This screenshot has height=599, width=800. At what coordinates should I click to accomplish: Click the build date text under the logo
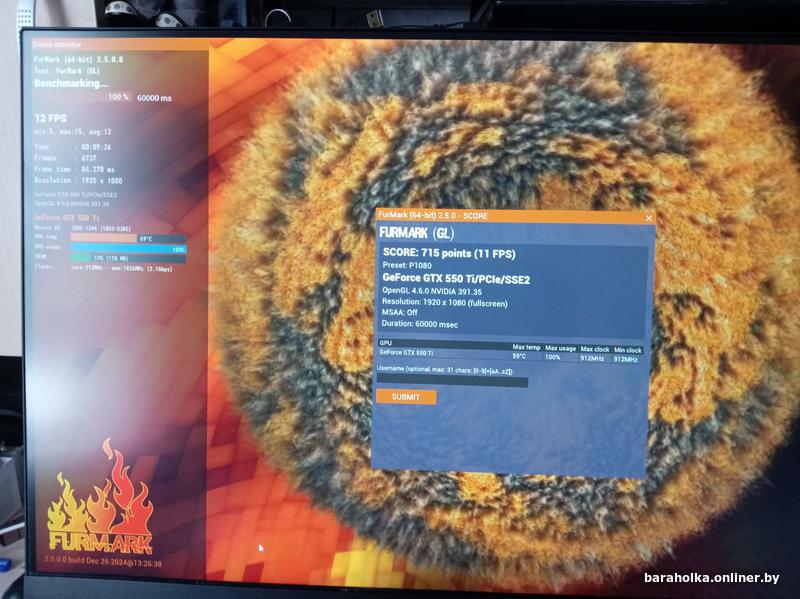coord(103,563)
